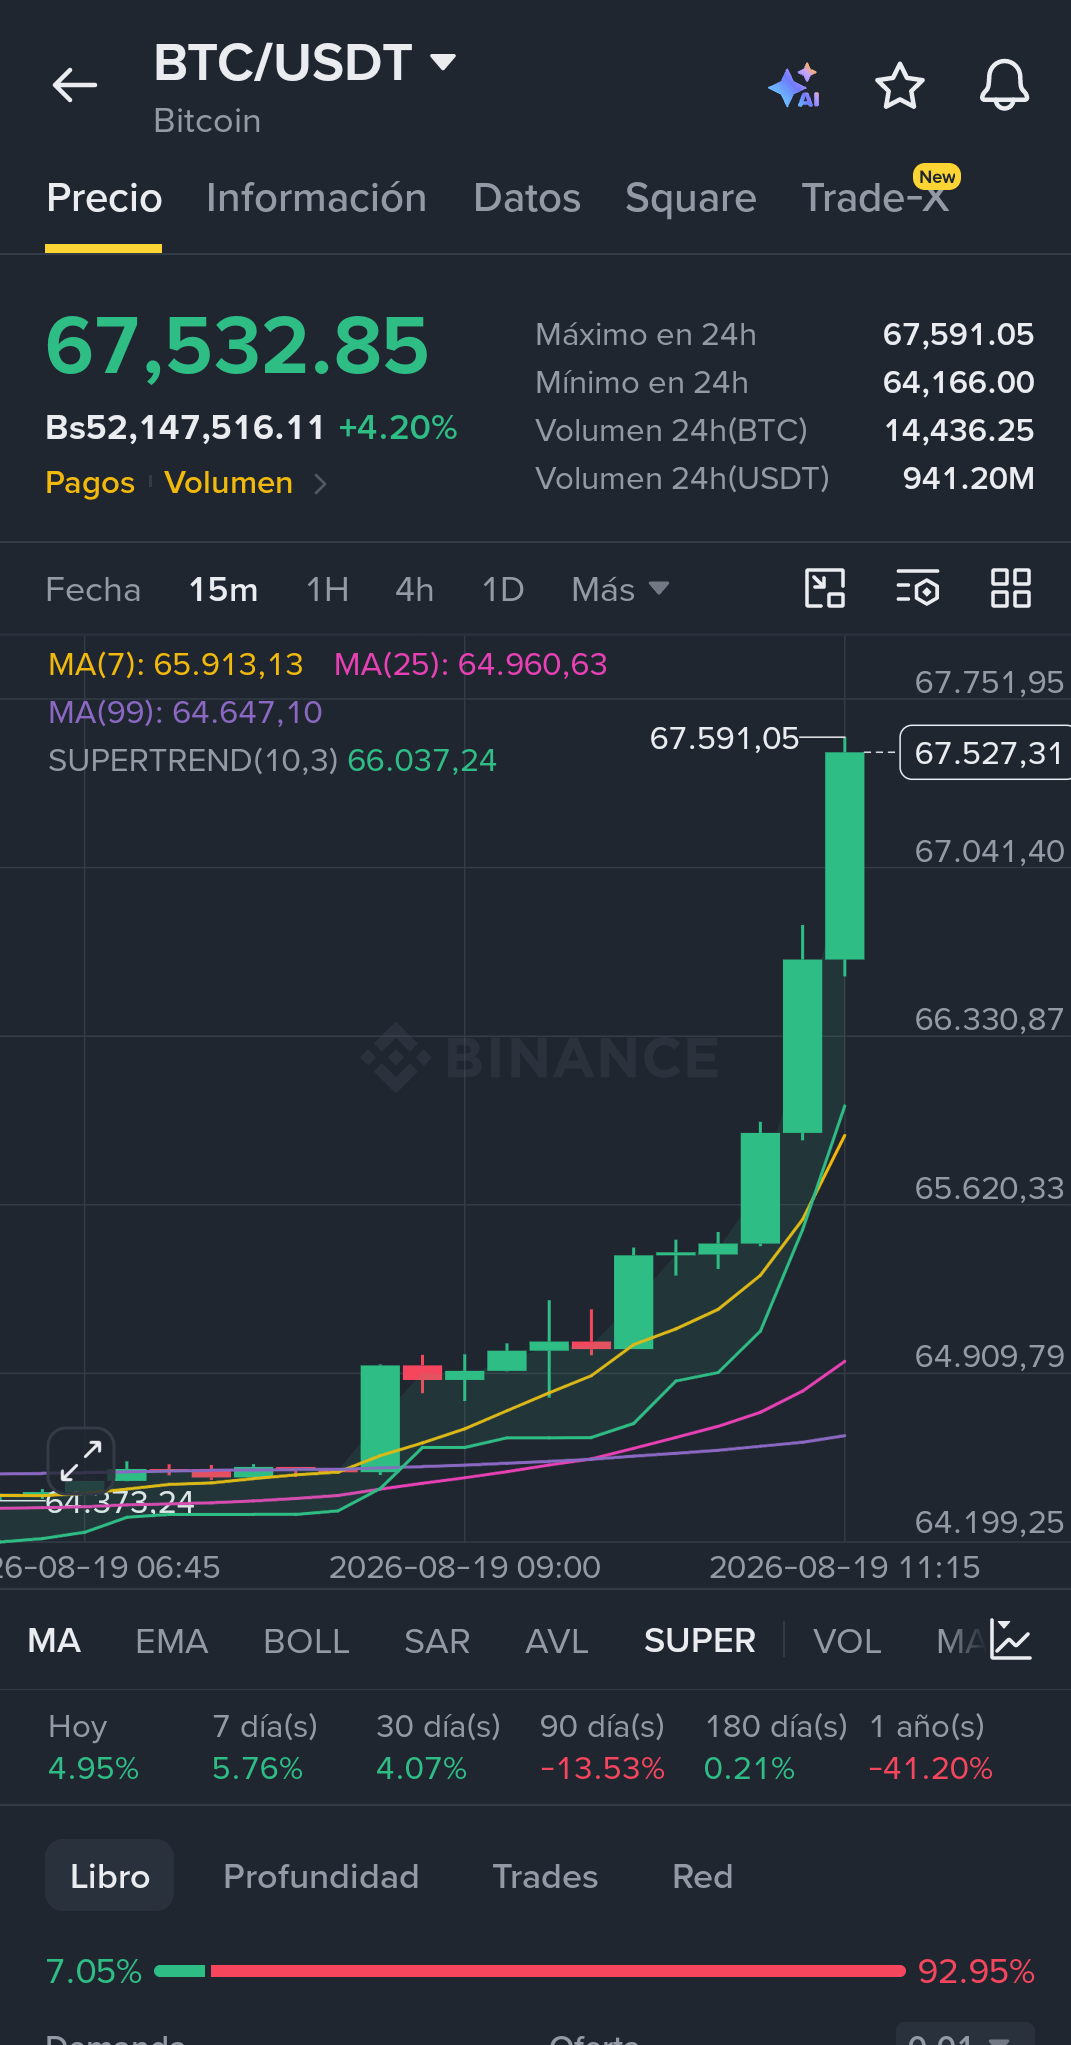Tap the 7 día(s) performance entry
The height and width of the screenshot is (2045, 1071).
point(264,1747)
